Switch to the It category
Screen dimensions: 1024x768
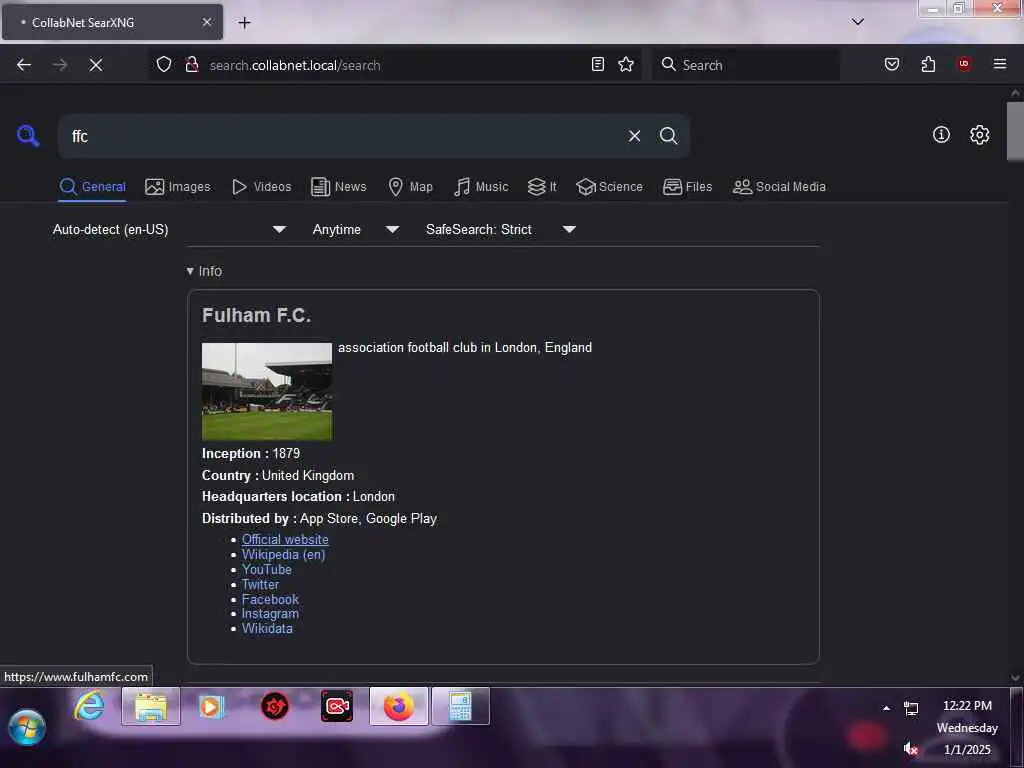(x=542, y=187)
